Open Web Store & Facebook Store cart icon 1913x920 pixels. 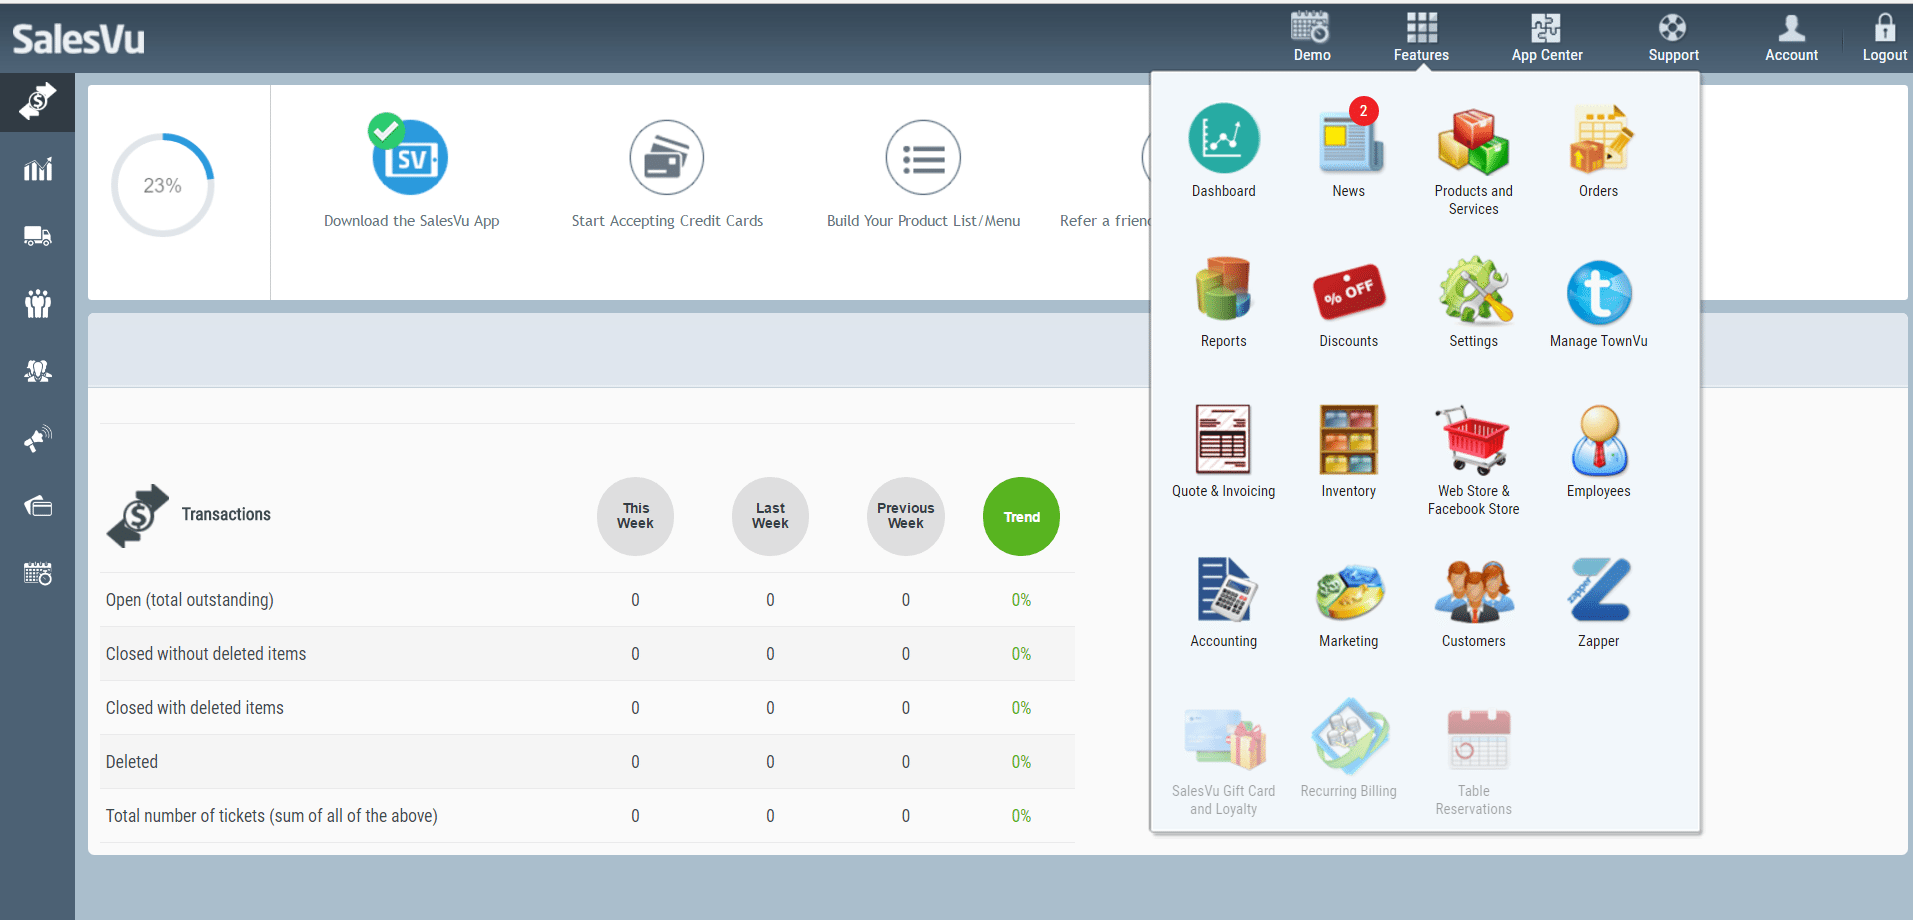click(1473, 439)
